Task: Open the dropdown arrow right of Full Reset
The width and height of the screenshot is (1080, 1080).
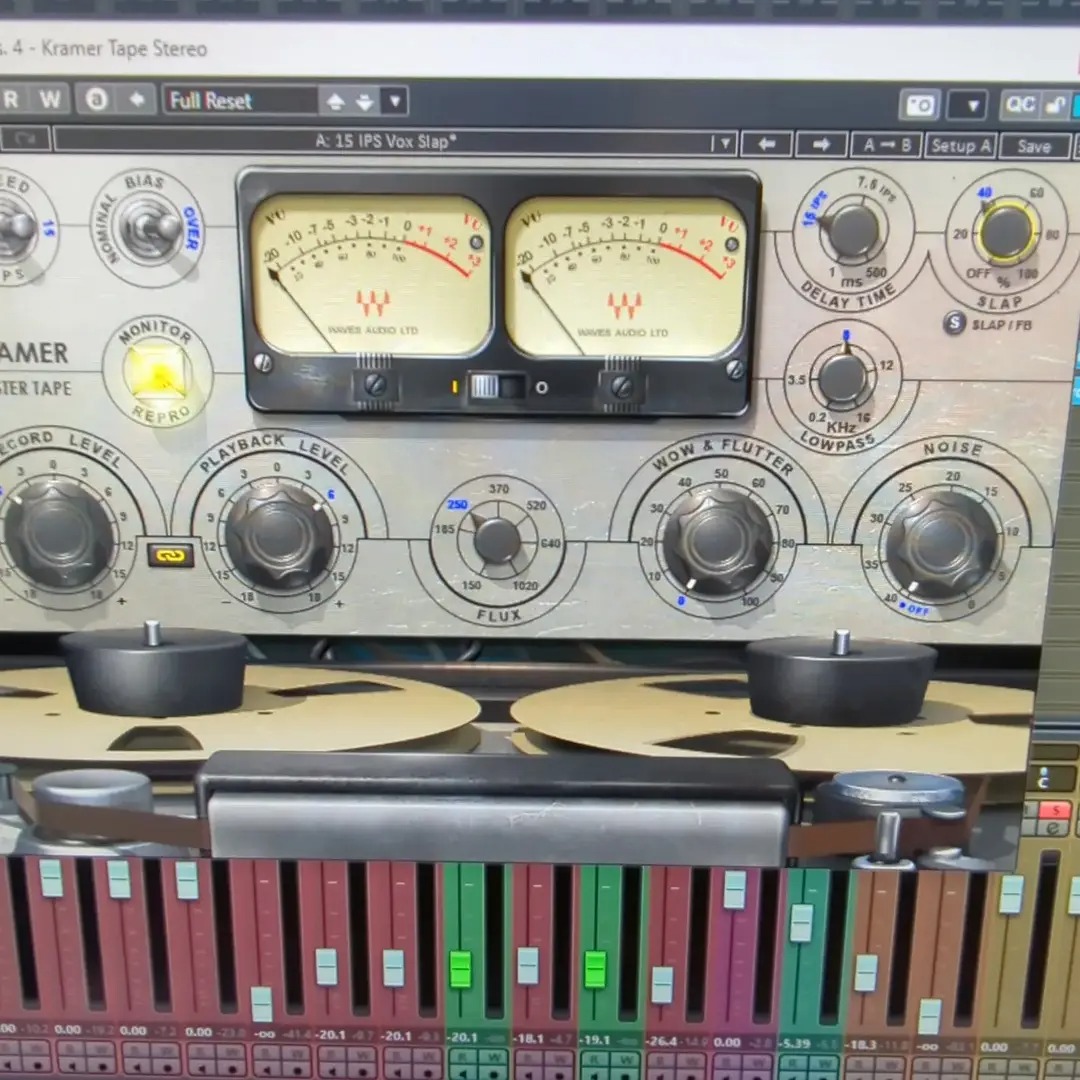Action: click(395, 102)
